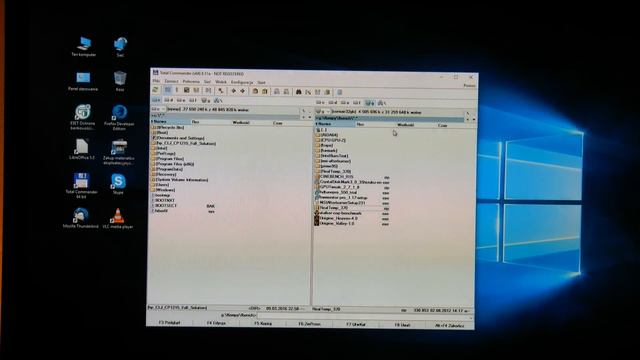Click the F6 ZmPrzen button

[309, 324]
